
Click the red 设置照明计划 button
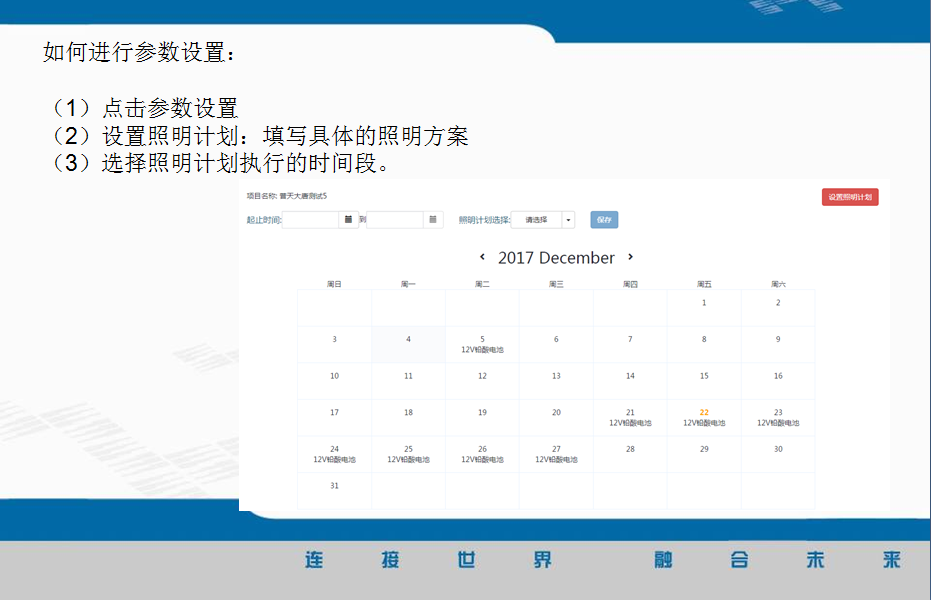[850, 197]
